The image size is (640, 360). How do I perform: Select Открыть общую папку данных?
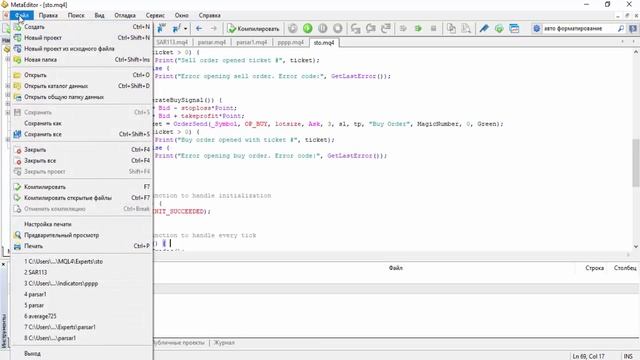point(82,98)
